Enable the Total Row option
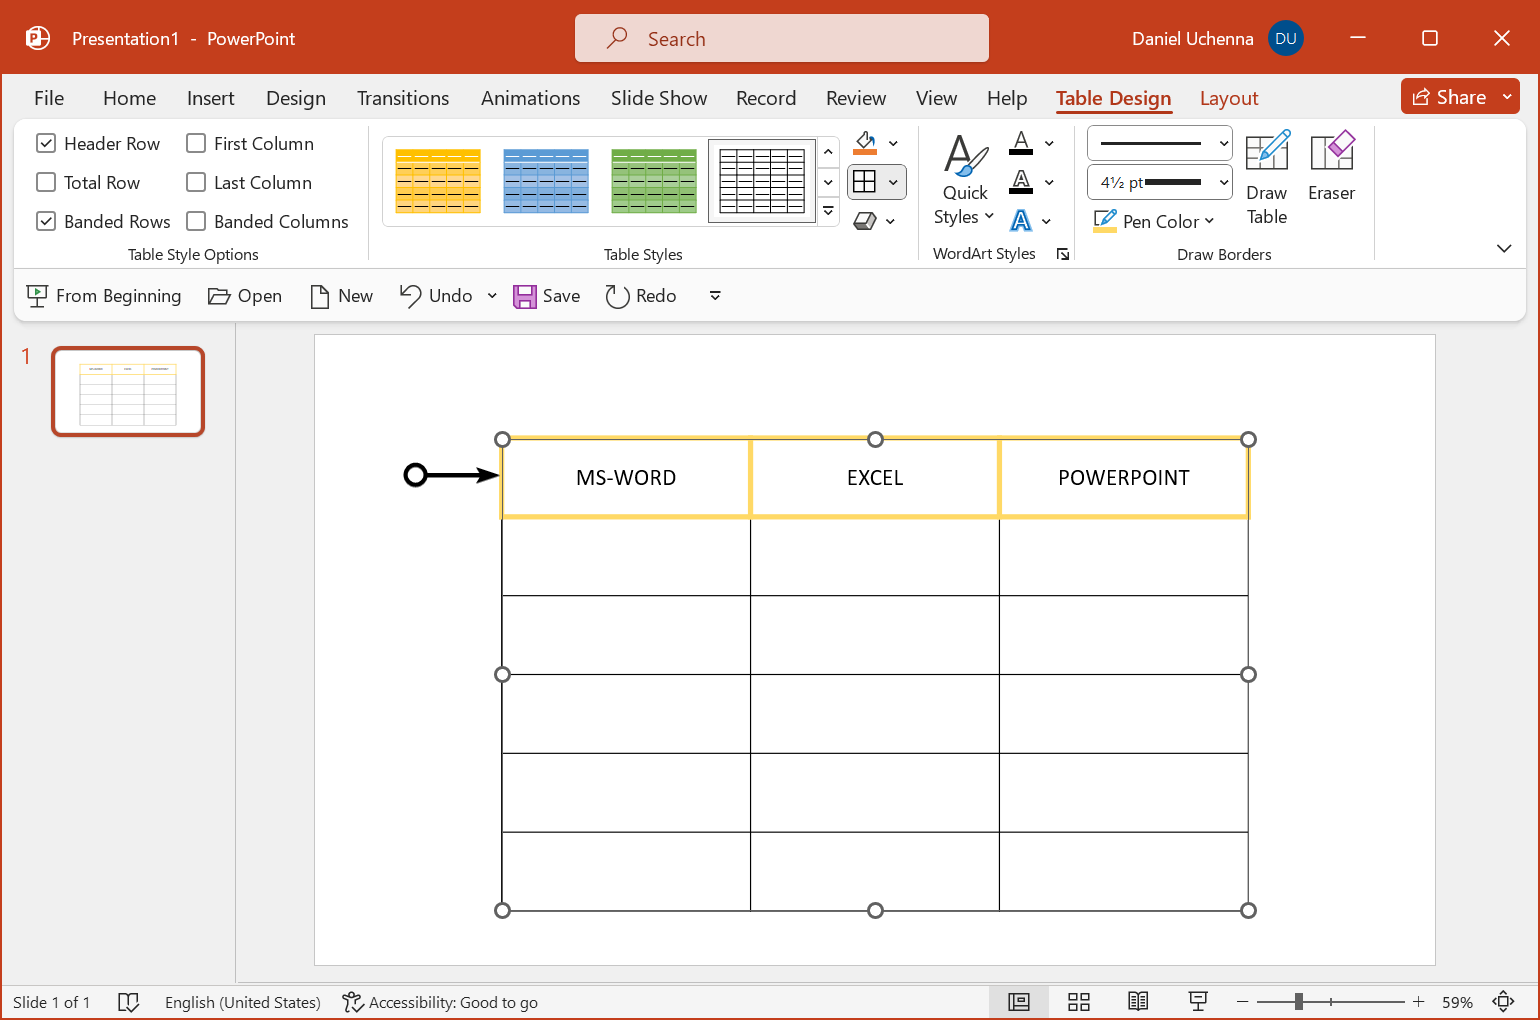The width and height of the screenshot is (1540, 1020). click(45, 182)
